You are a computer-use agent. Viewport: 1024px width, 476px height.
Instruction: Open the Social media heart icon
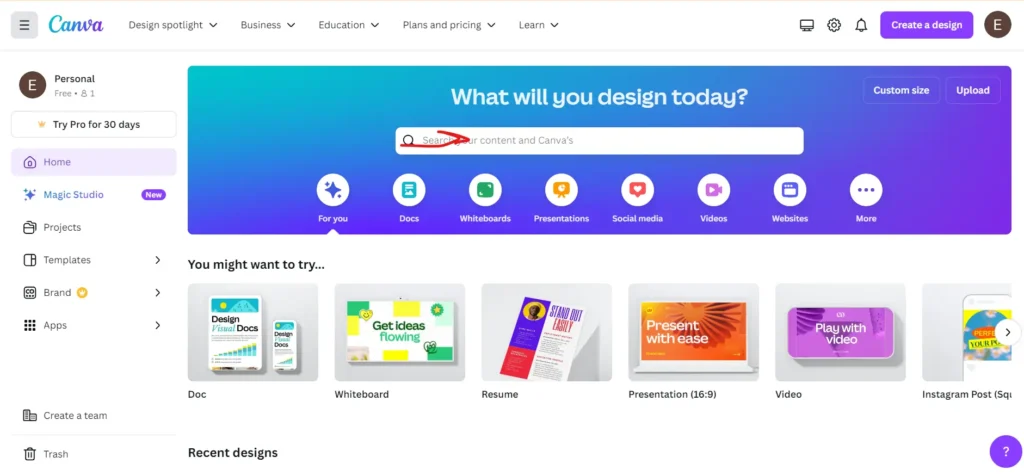tap(637, 190)
